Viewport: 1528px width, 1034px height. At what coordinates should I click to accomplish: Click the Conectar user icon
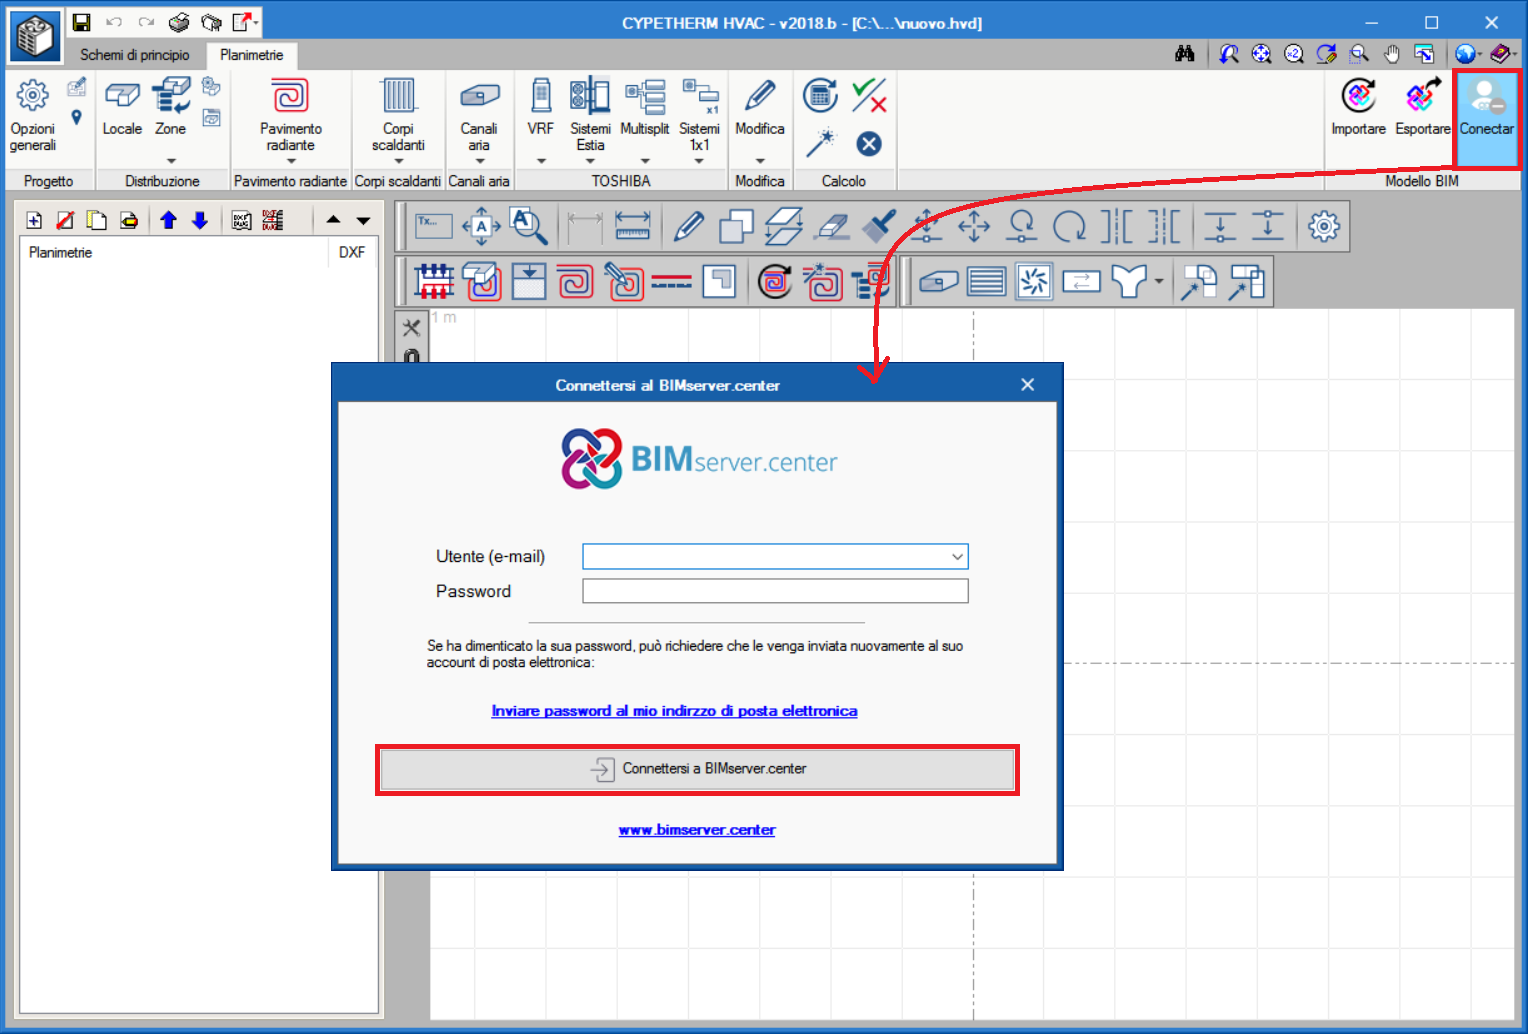click(1486, 96)
